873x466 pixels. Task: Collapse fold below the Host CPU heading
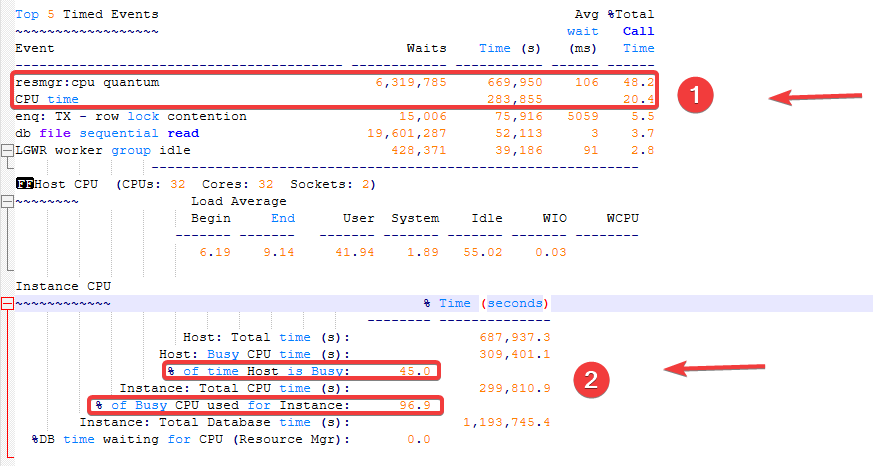(7, 201)
